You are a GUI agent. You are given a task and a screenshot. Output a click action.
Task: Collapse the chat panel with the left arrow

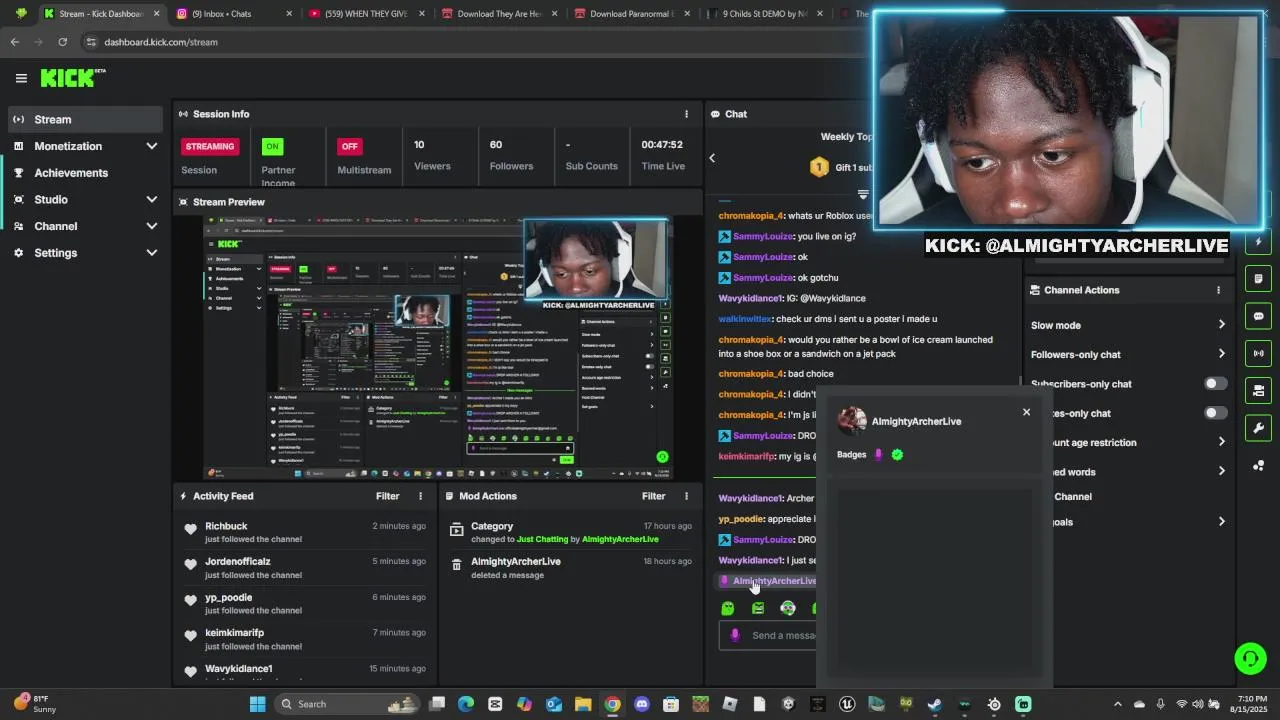click(x=712, y=158)
